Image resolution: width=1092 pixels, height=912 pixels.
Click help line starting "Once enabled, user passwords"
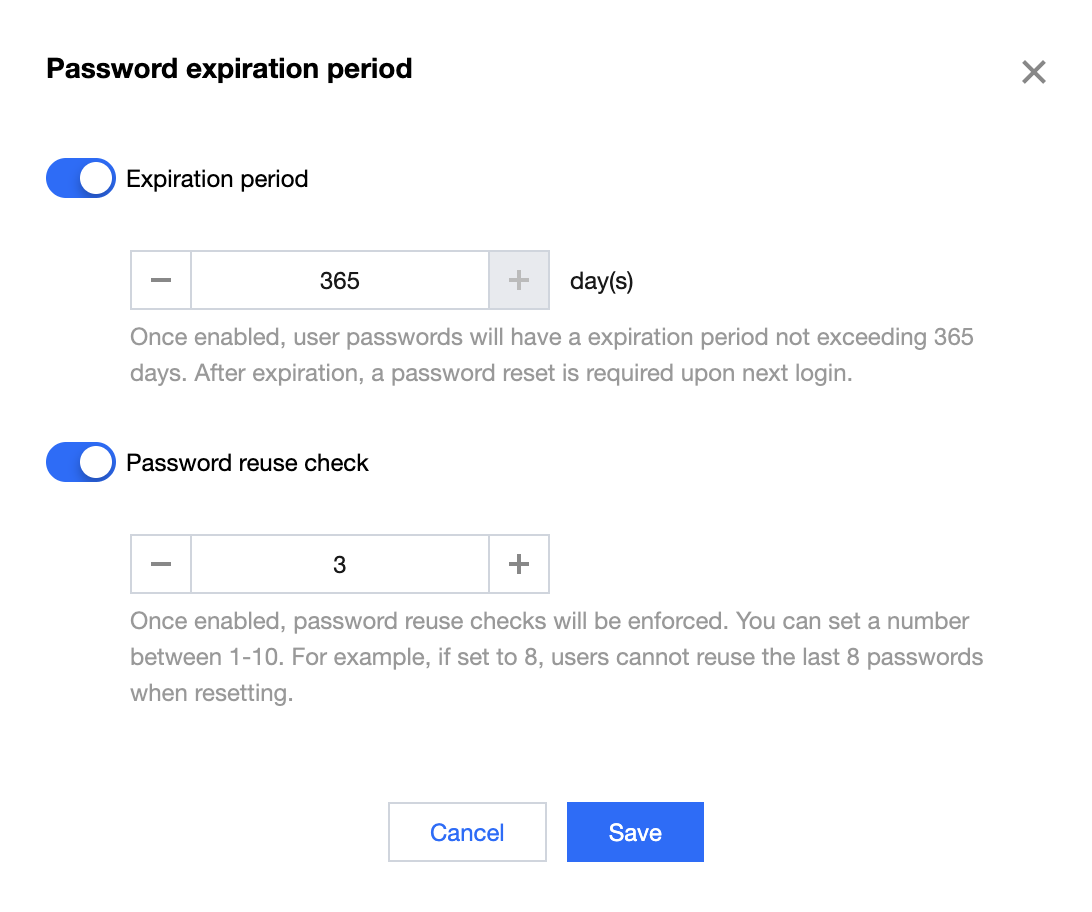(x=551, y=337)
